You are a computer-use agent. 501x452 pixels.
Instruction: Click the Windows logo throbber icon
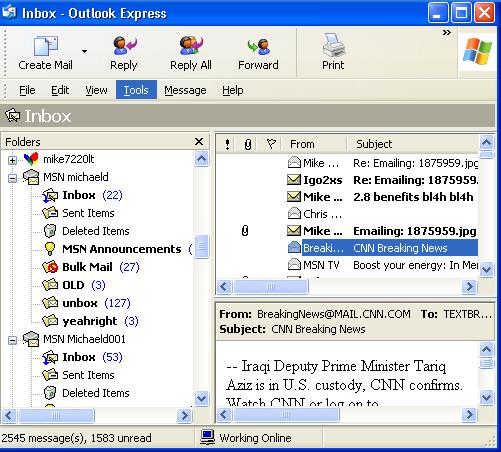477,52
